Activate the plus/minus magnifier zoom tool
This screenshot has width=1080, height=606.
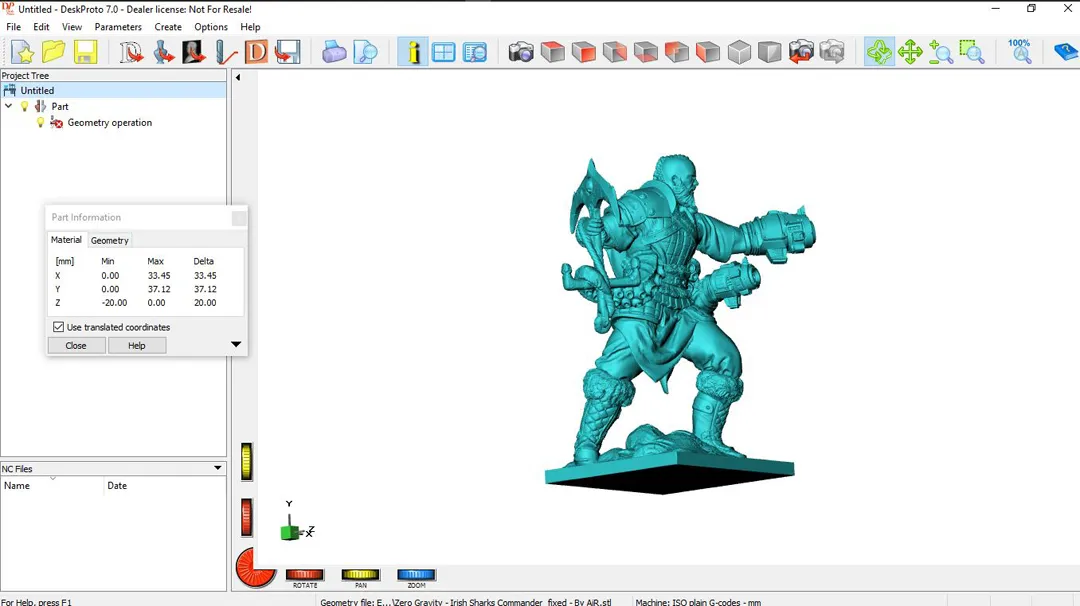(941, 52)
